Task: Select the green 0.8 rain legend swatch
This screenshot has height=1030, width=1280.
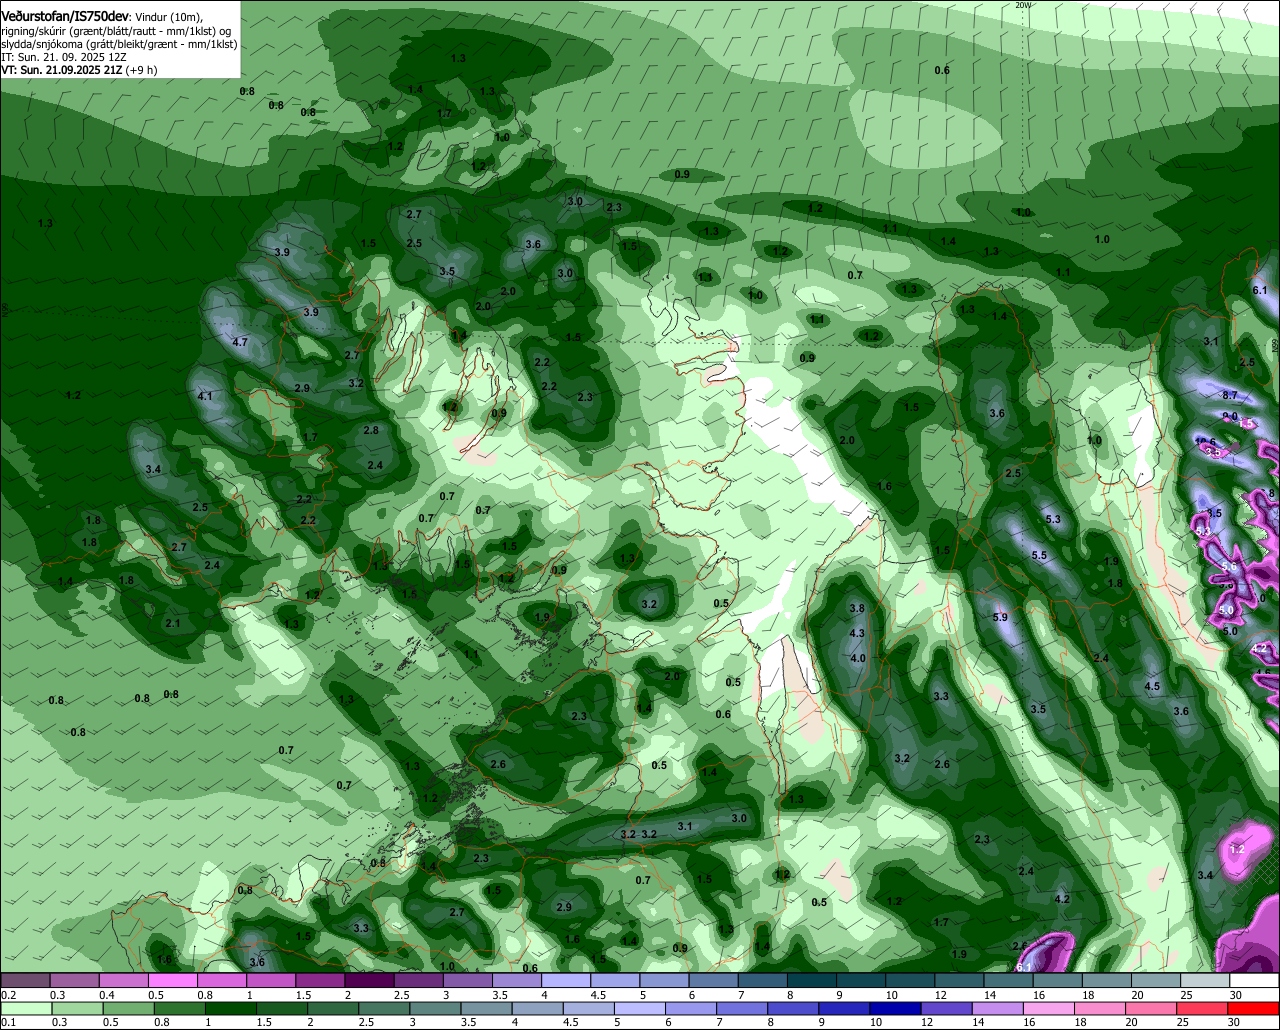Action: (180, 1008)
